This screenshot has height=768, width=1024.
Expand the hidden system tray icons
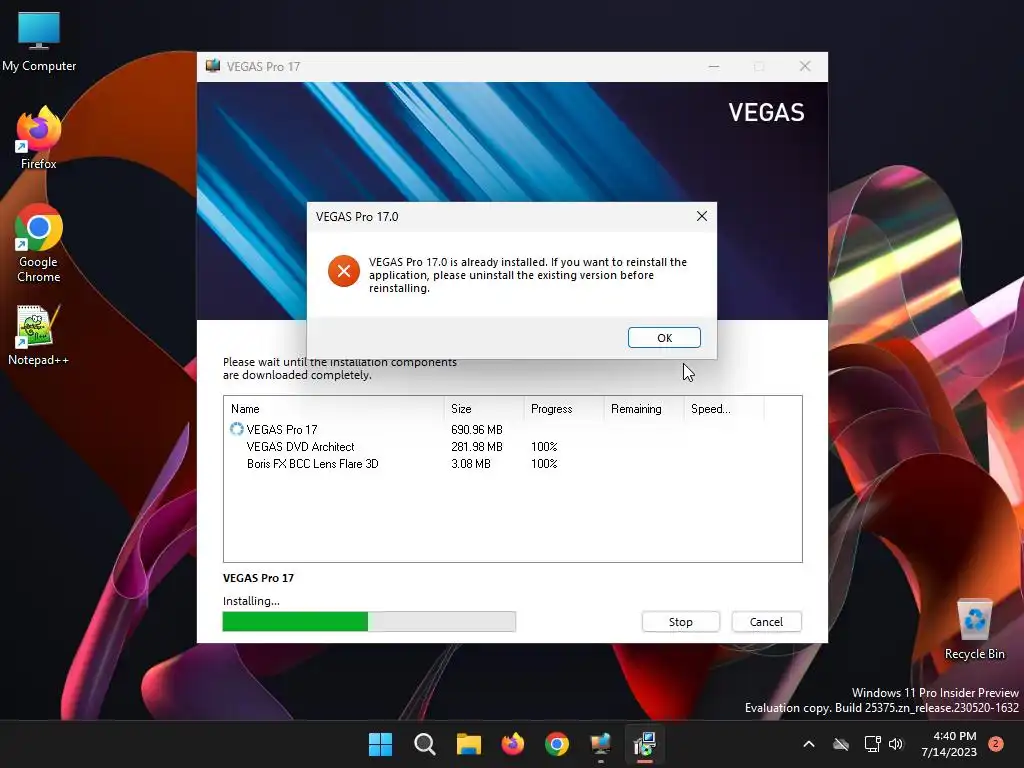coord(808,744)
